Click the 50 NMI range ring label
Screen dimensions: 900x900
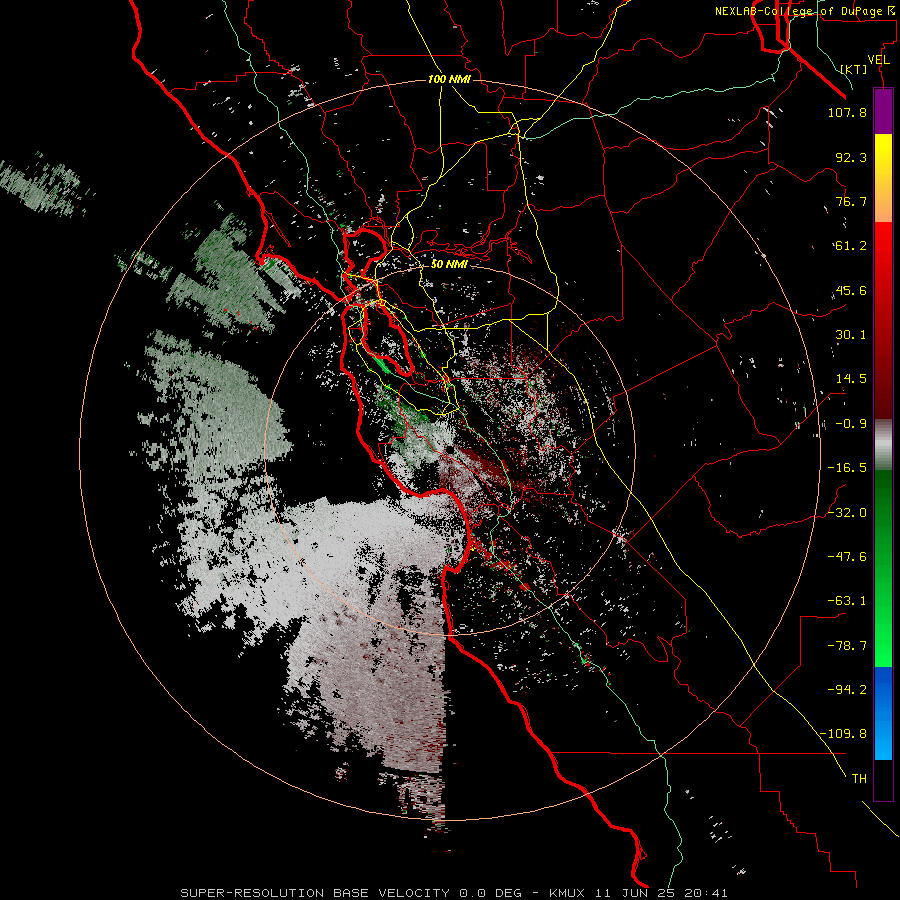(449, 264)
